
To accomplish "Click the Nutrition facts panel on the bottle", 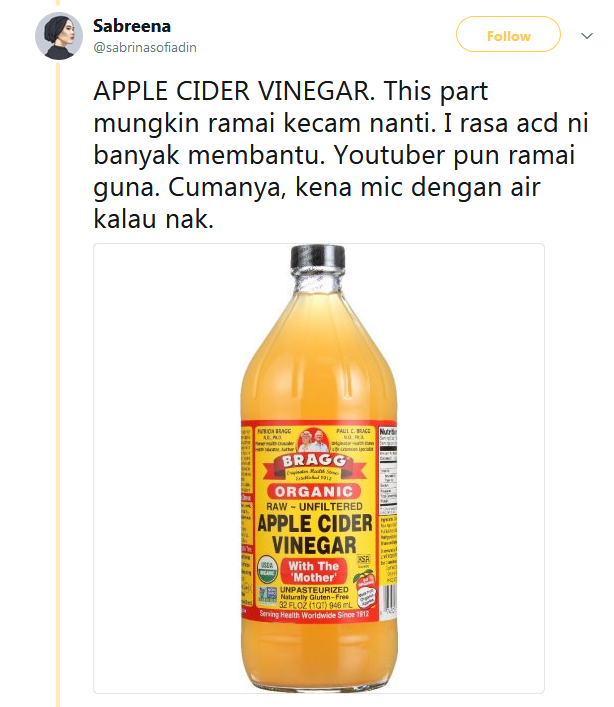I will click(x=388, y=470).
